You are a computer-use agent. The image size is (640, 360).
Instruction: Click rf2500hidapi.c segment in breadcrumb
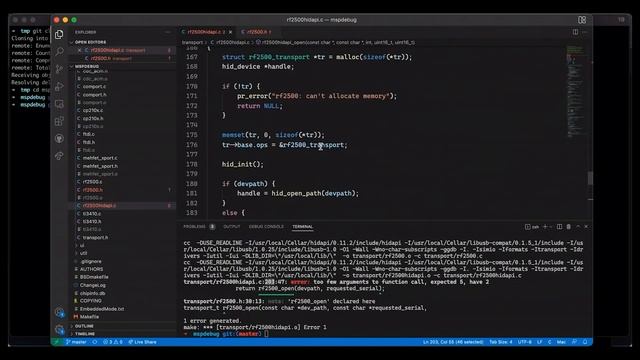pyautogui.click(x=232, y=42)
